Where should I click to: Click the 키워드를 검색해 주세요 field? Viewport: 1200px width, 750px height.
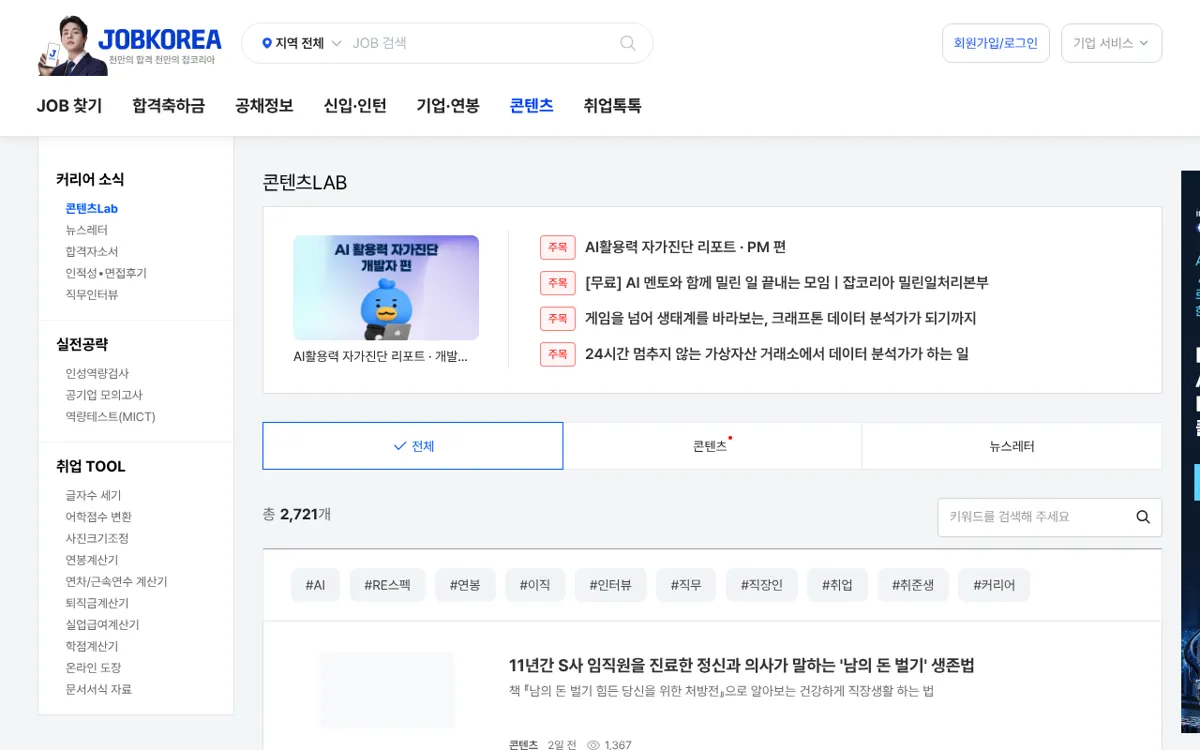point(1035,517)
